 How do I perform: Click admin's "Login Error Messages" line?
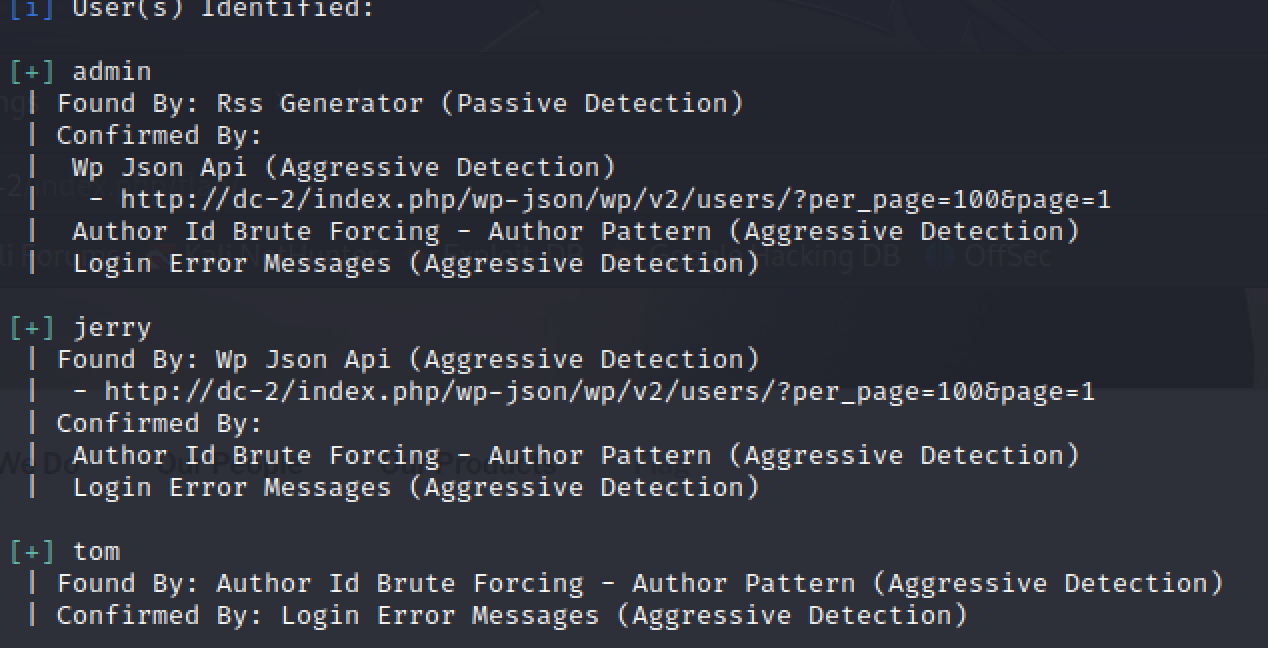(x=415, y=263)
